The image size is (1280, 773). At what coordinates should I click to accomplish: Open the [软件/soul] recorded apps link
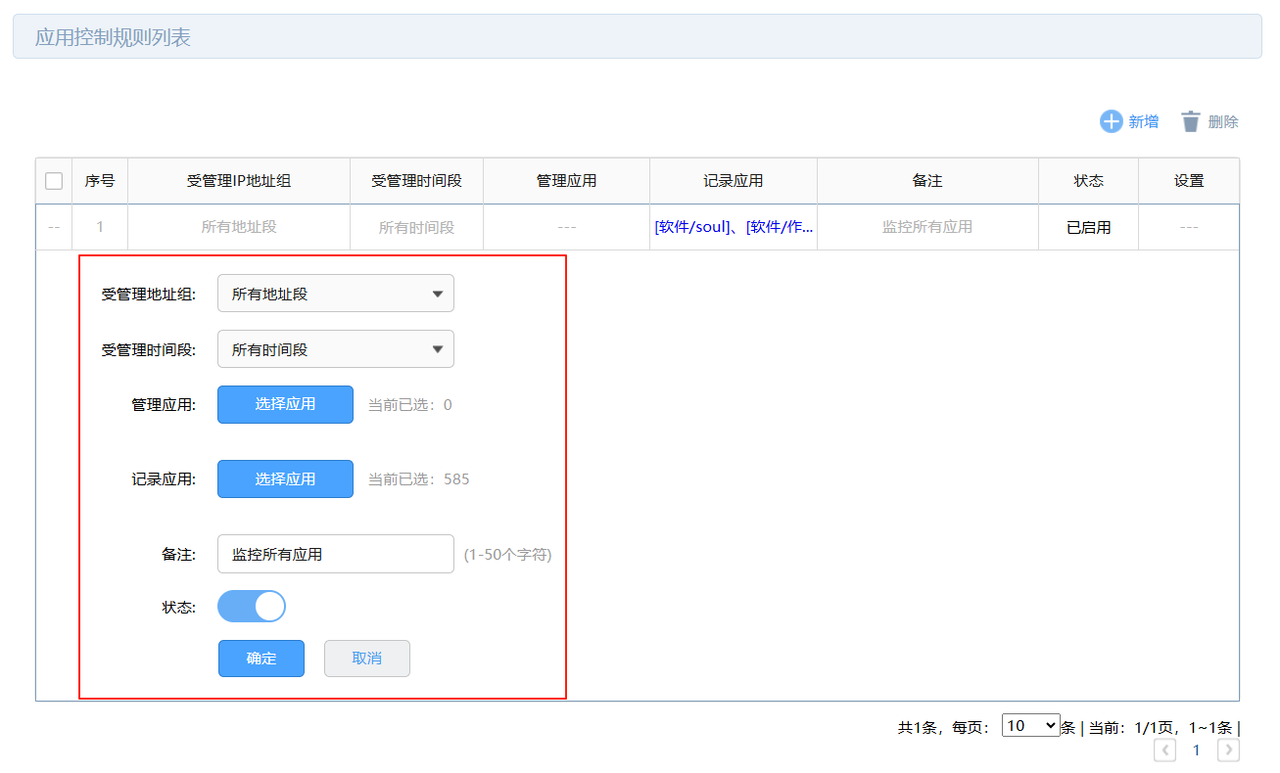point(692,227)
